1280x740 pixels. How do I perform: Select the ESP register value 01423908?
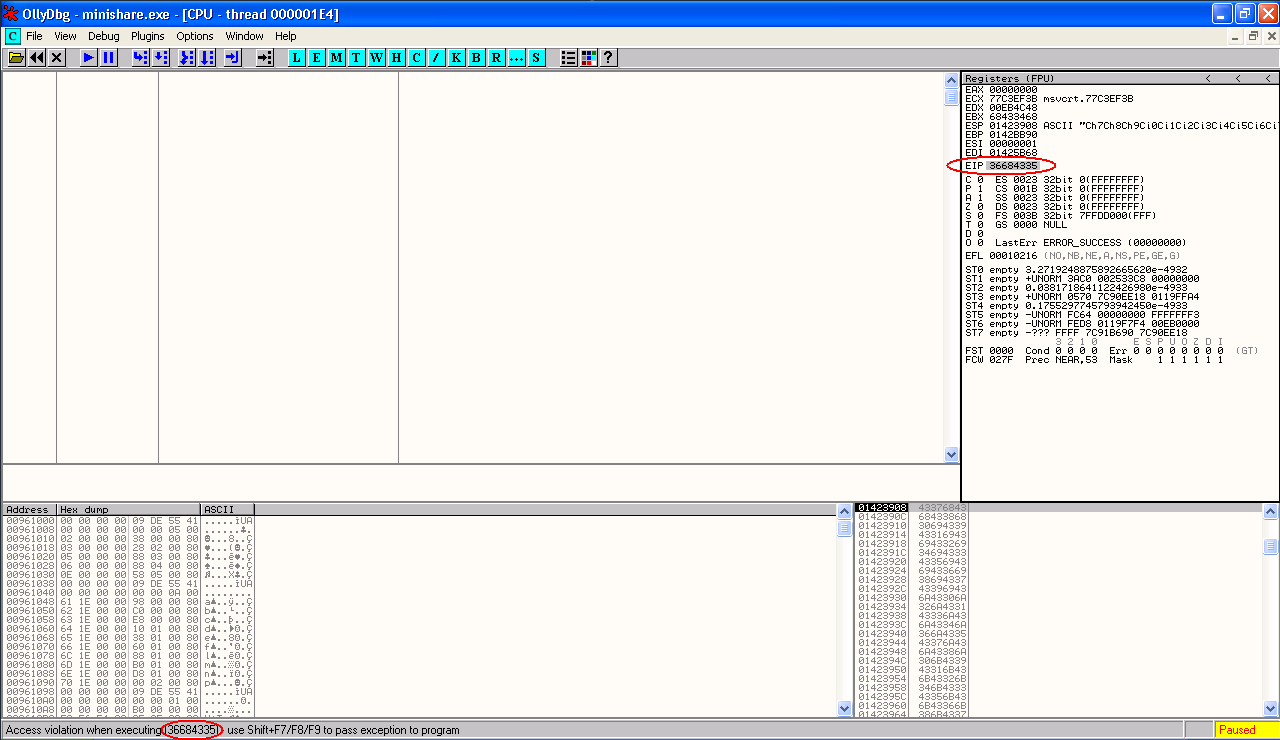[1014, 126]
